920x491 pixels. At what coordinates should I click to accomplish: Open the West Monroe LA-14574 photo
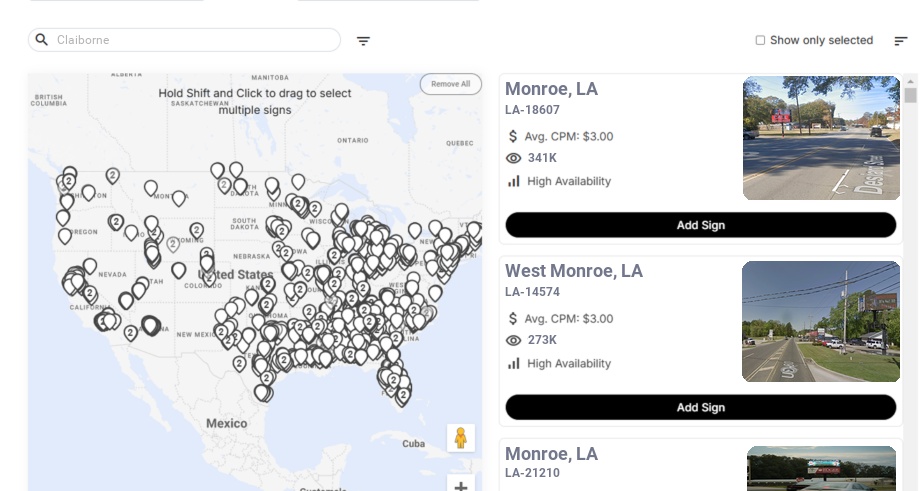[821, 321]
